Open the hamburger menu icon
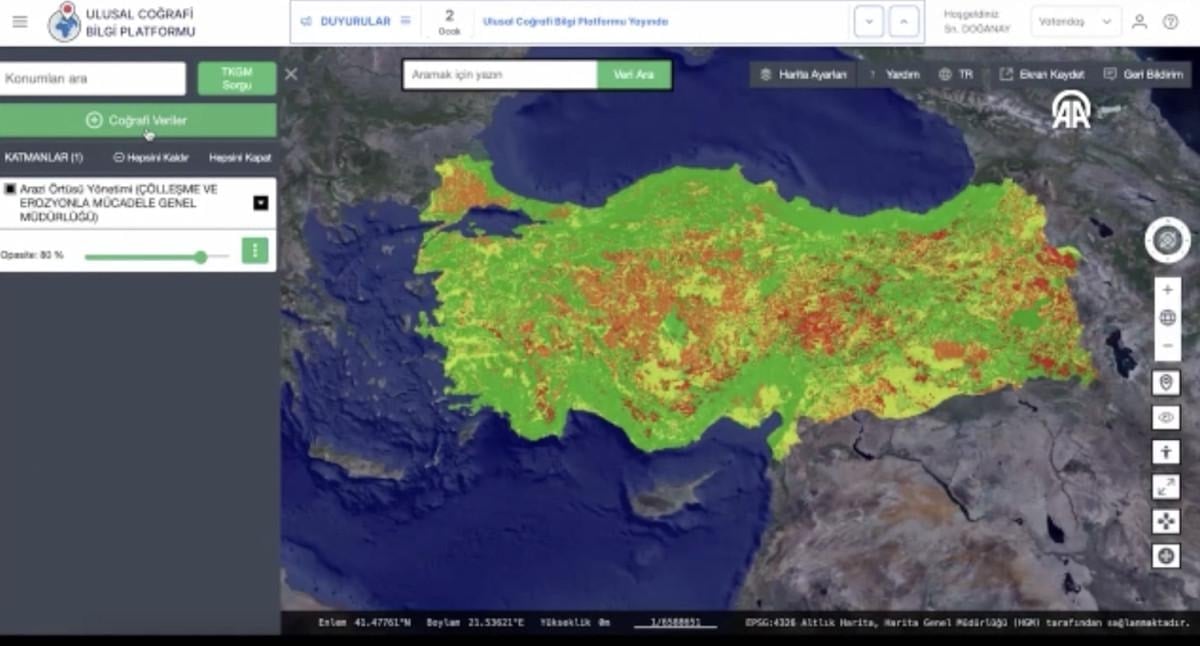 (20, 22)
